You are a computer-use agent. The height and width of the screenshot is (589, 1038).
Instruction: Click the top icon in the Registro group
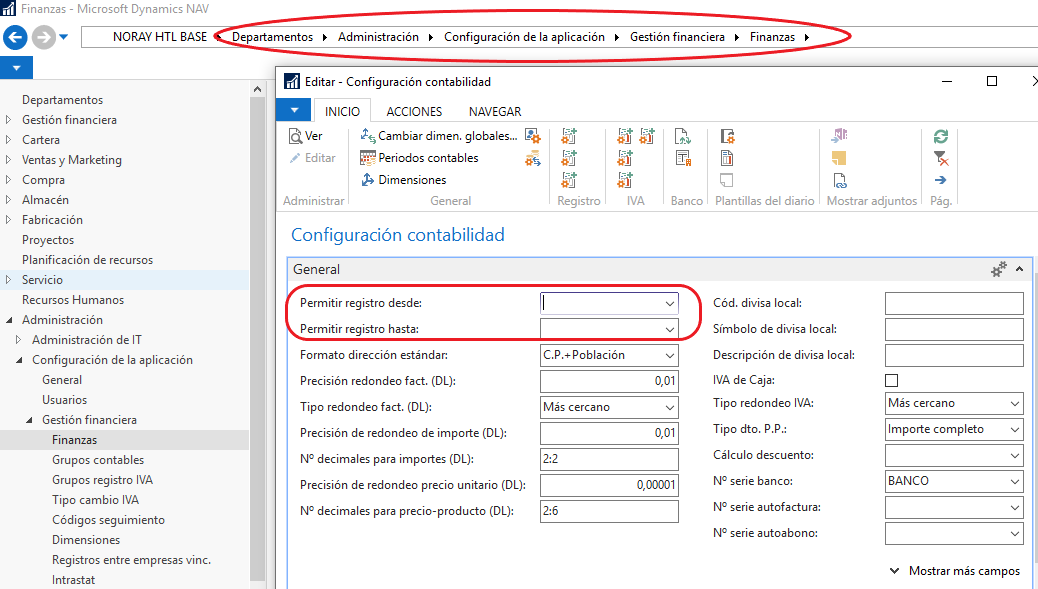[569, 136]
